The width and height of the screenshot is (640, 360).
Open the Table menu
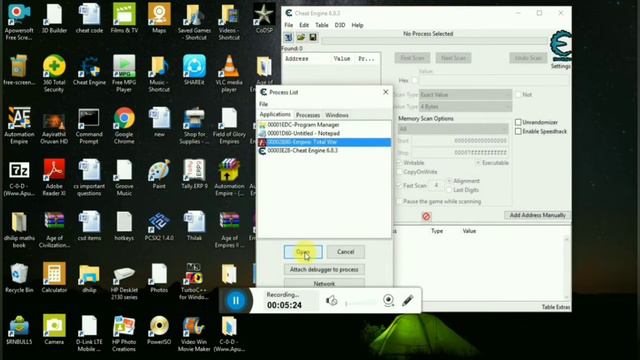pos(322,25)
